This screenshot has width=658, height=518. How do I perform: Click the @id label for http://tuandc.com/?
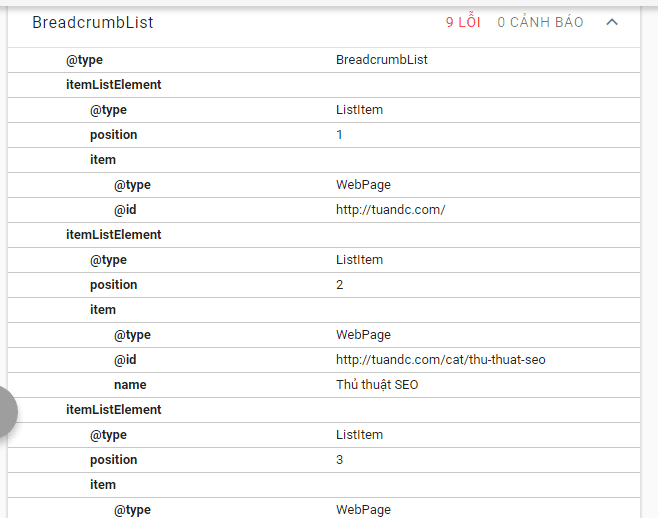(x=125, y=210)
